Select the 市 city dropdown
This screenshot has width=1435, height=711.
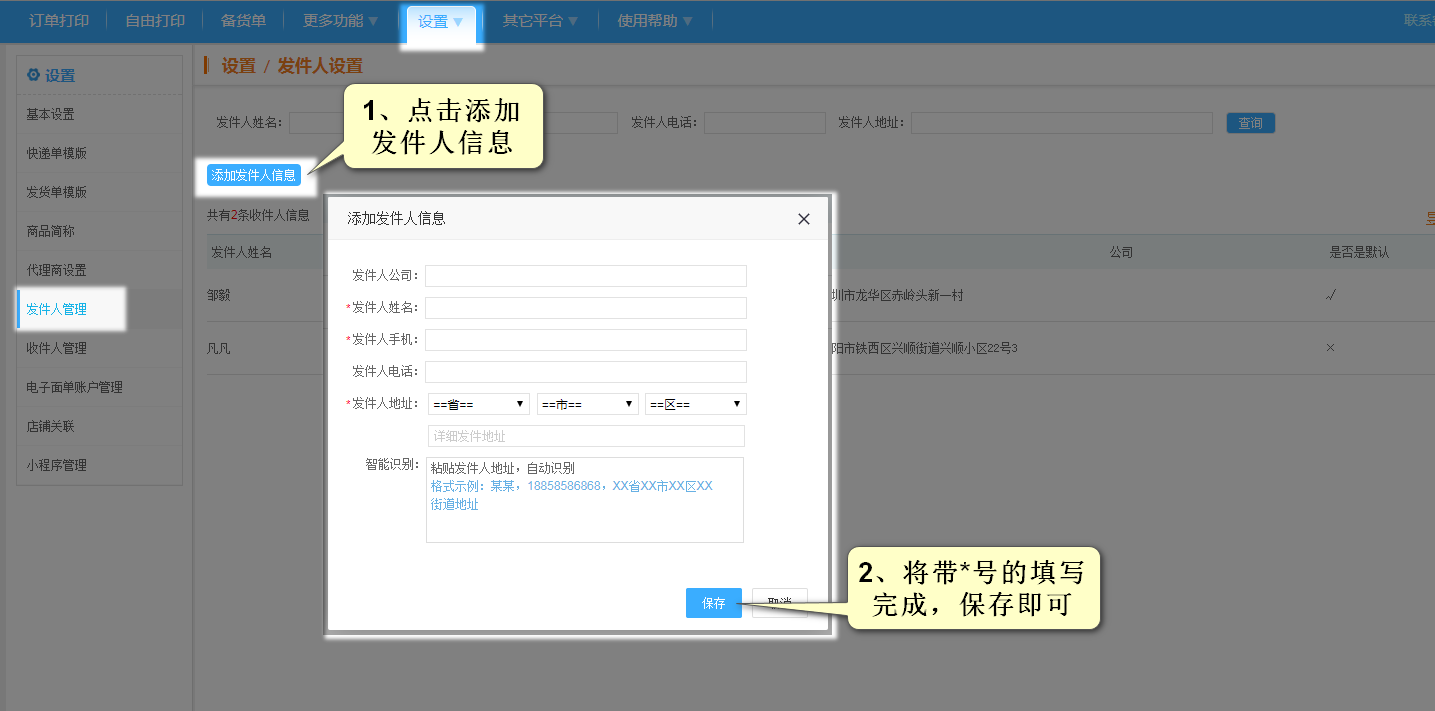(x=588, y=404)
